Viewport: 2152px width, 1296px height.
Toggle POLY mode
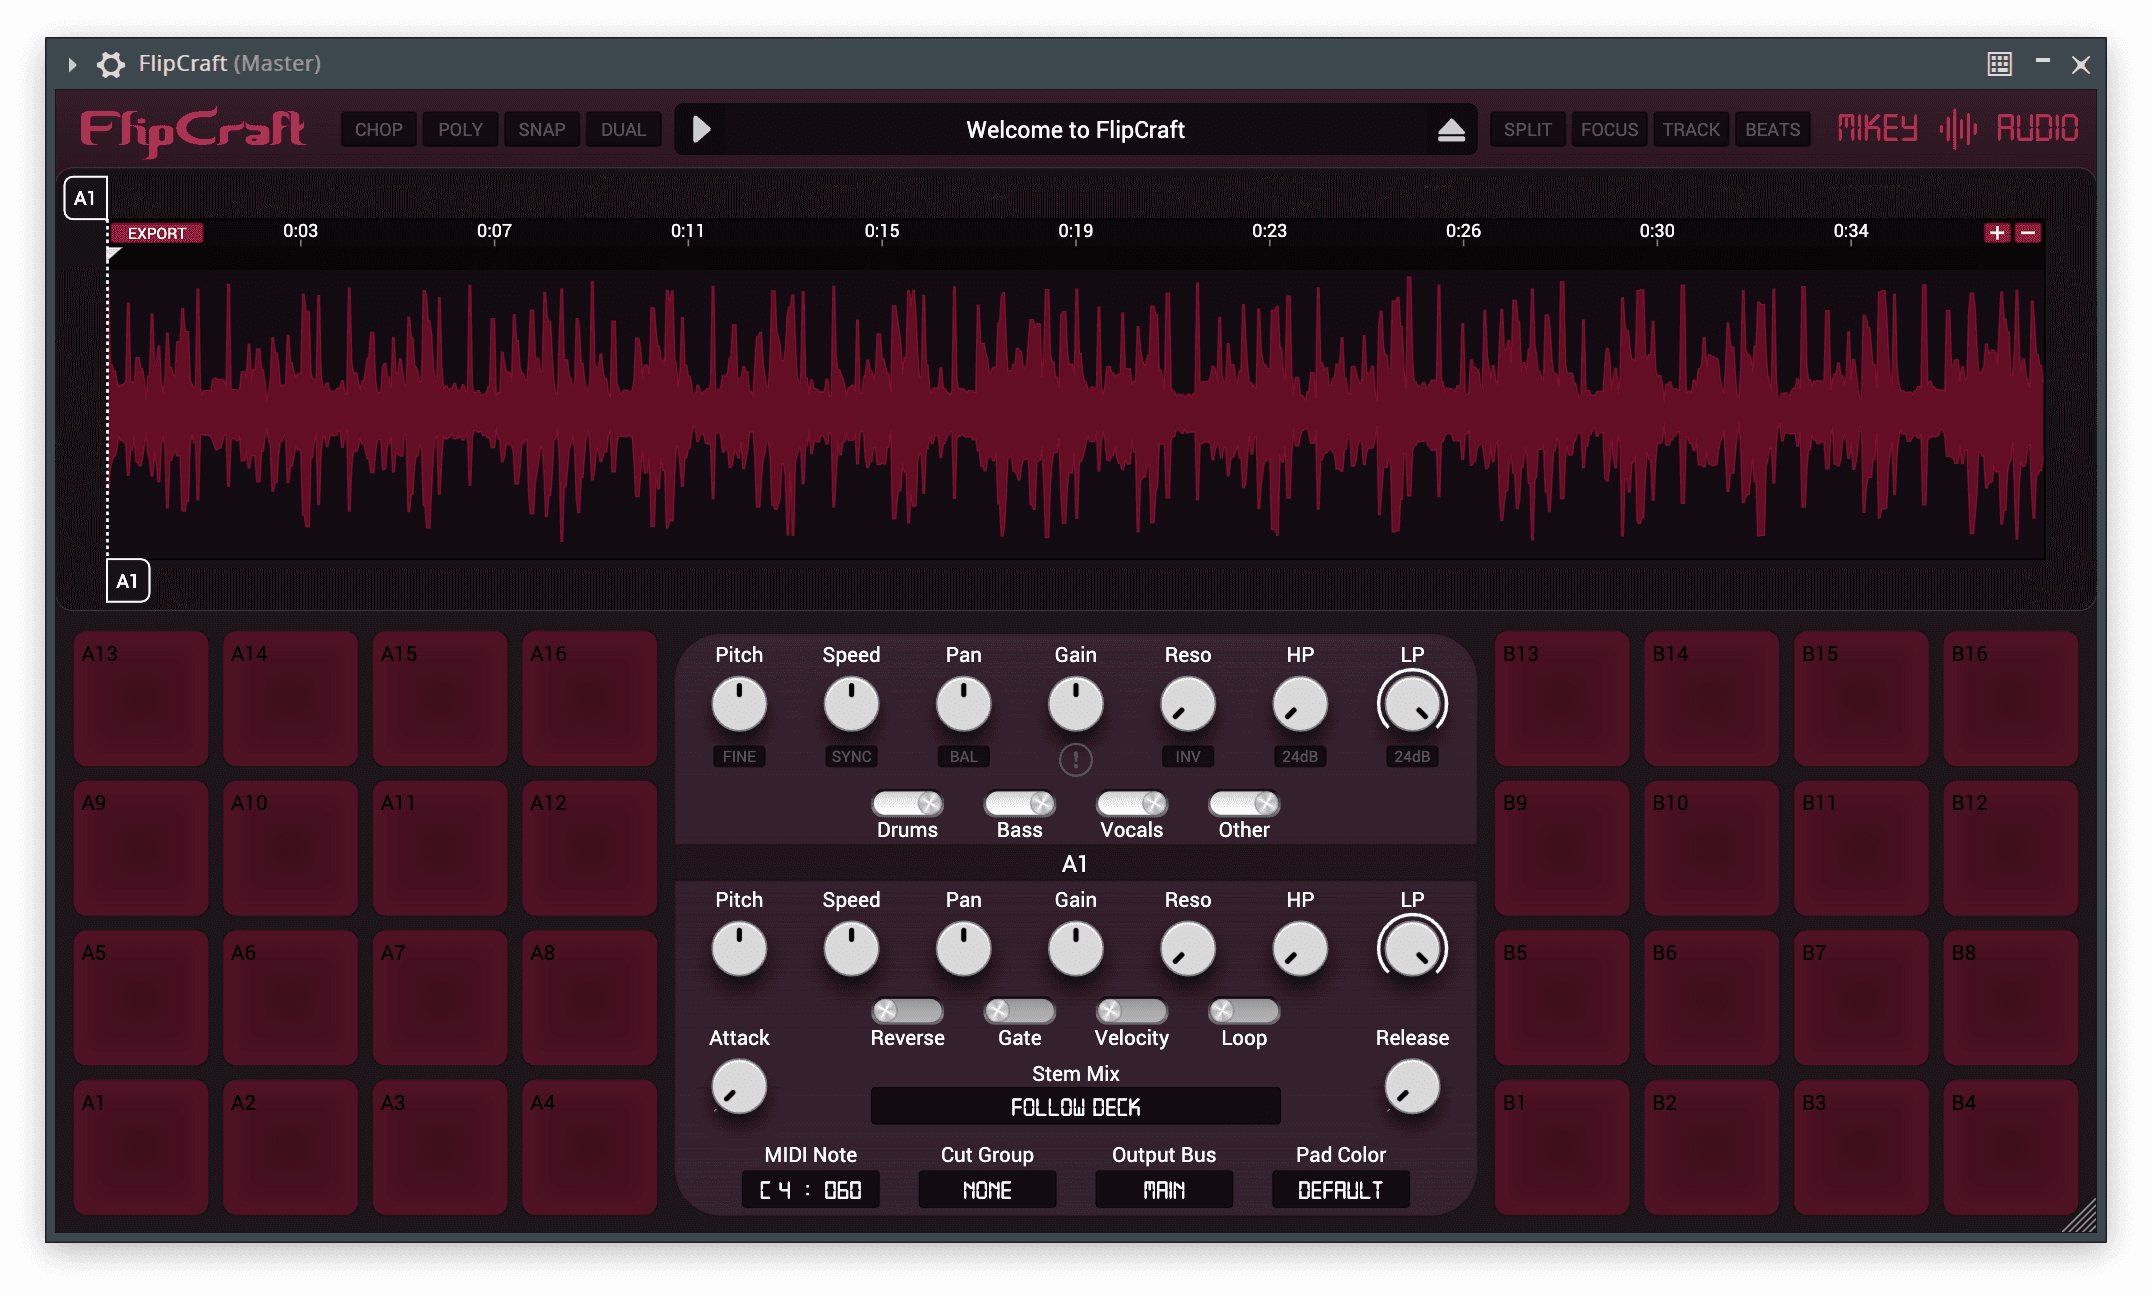click(x=460, y=130)
